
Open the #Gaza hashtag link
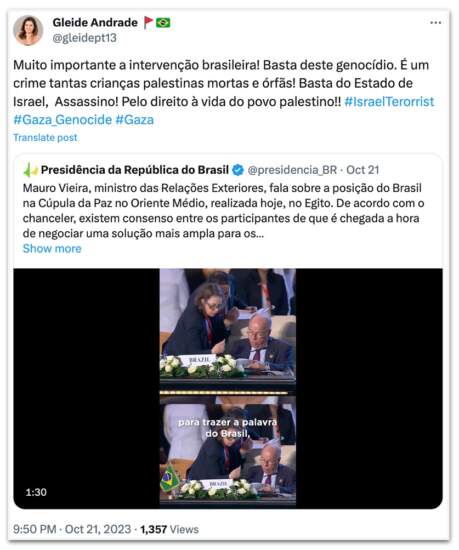click(x=135, y=120)
